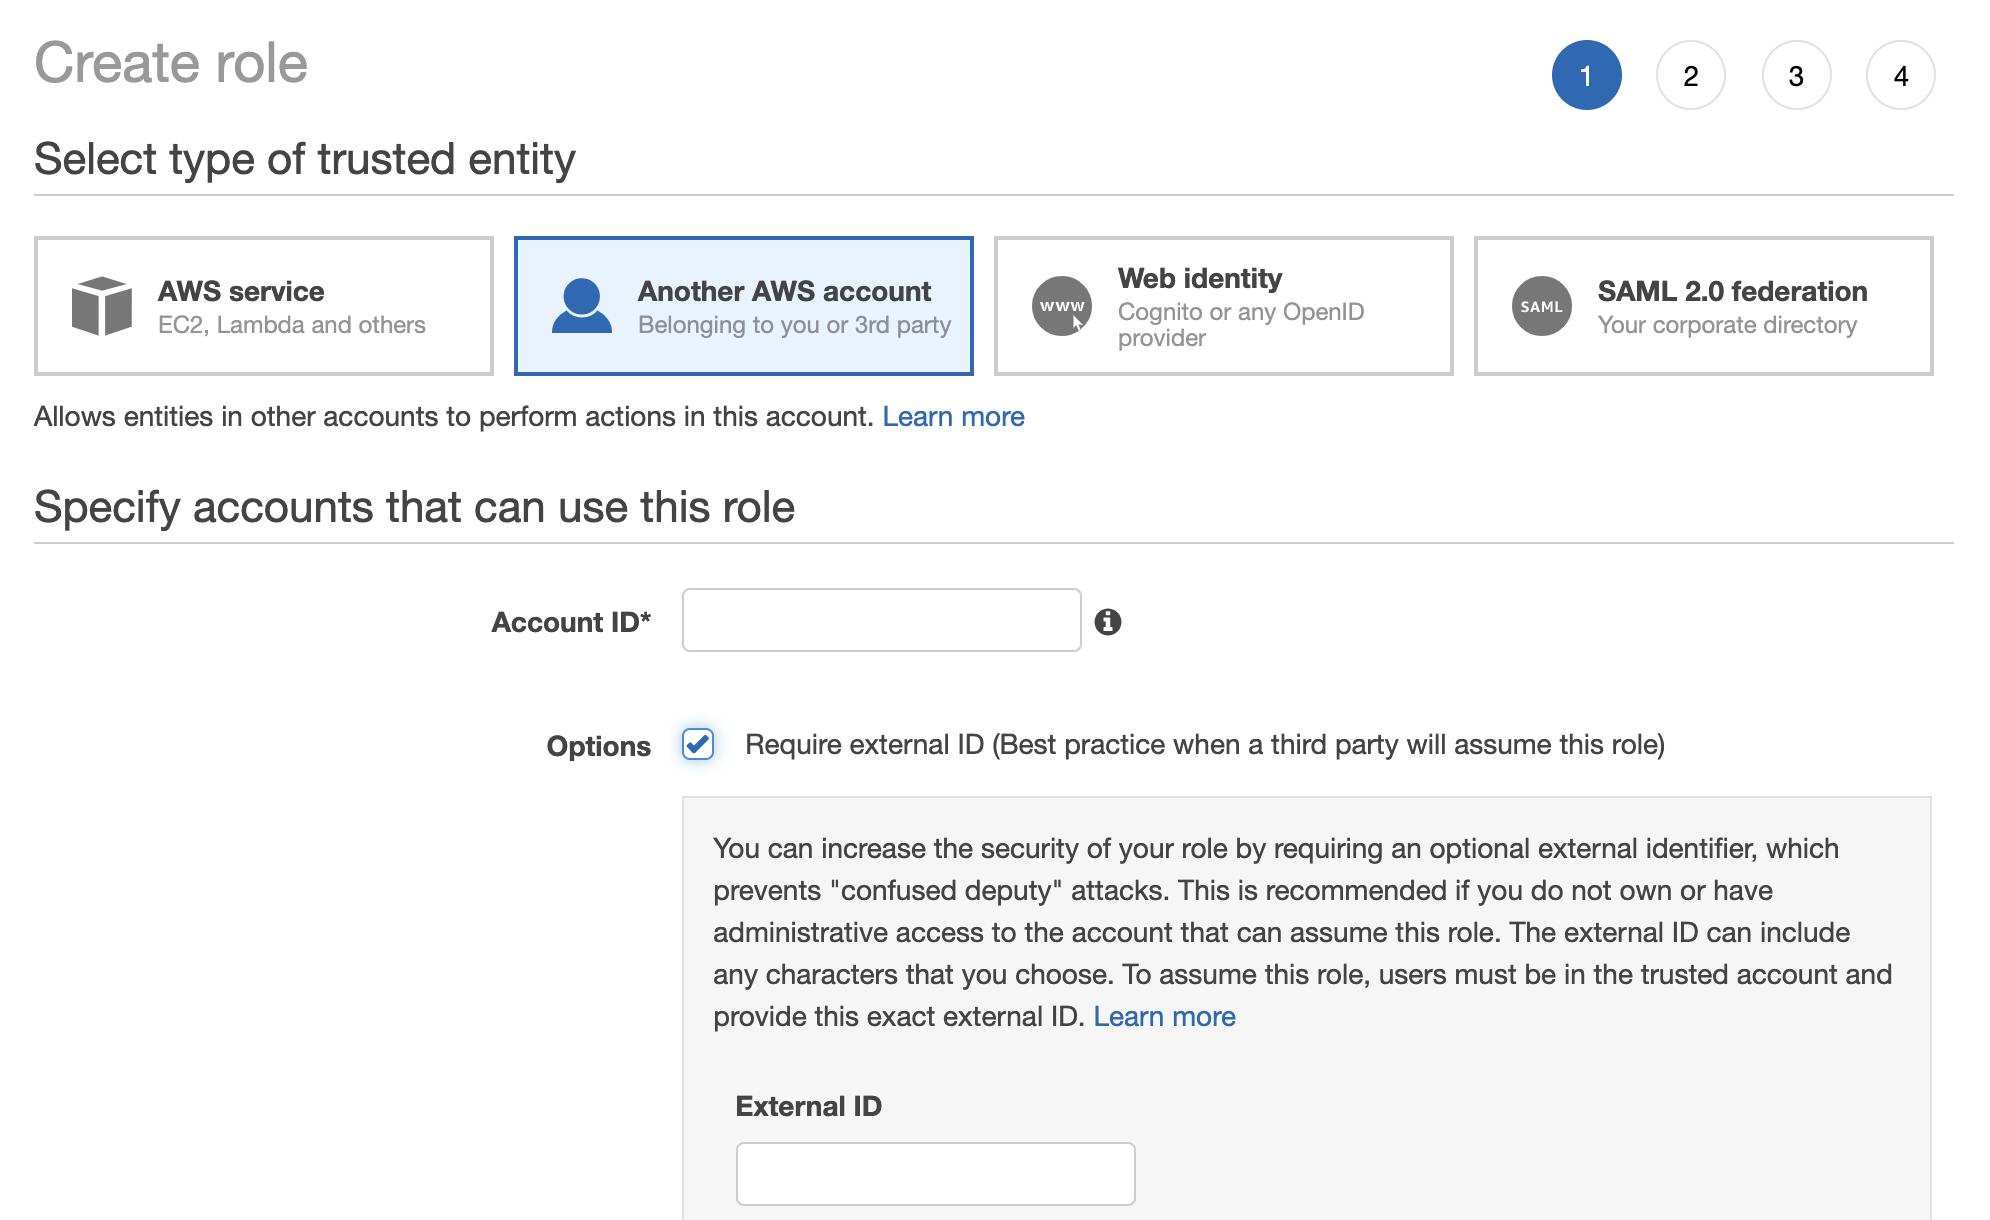1990x1220 pixels.
Task: Click 'Specify accounts that can use this role' heading
Action: [414, 508]
